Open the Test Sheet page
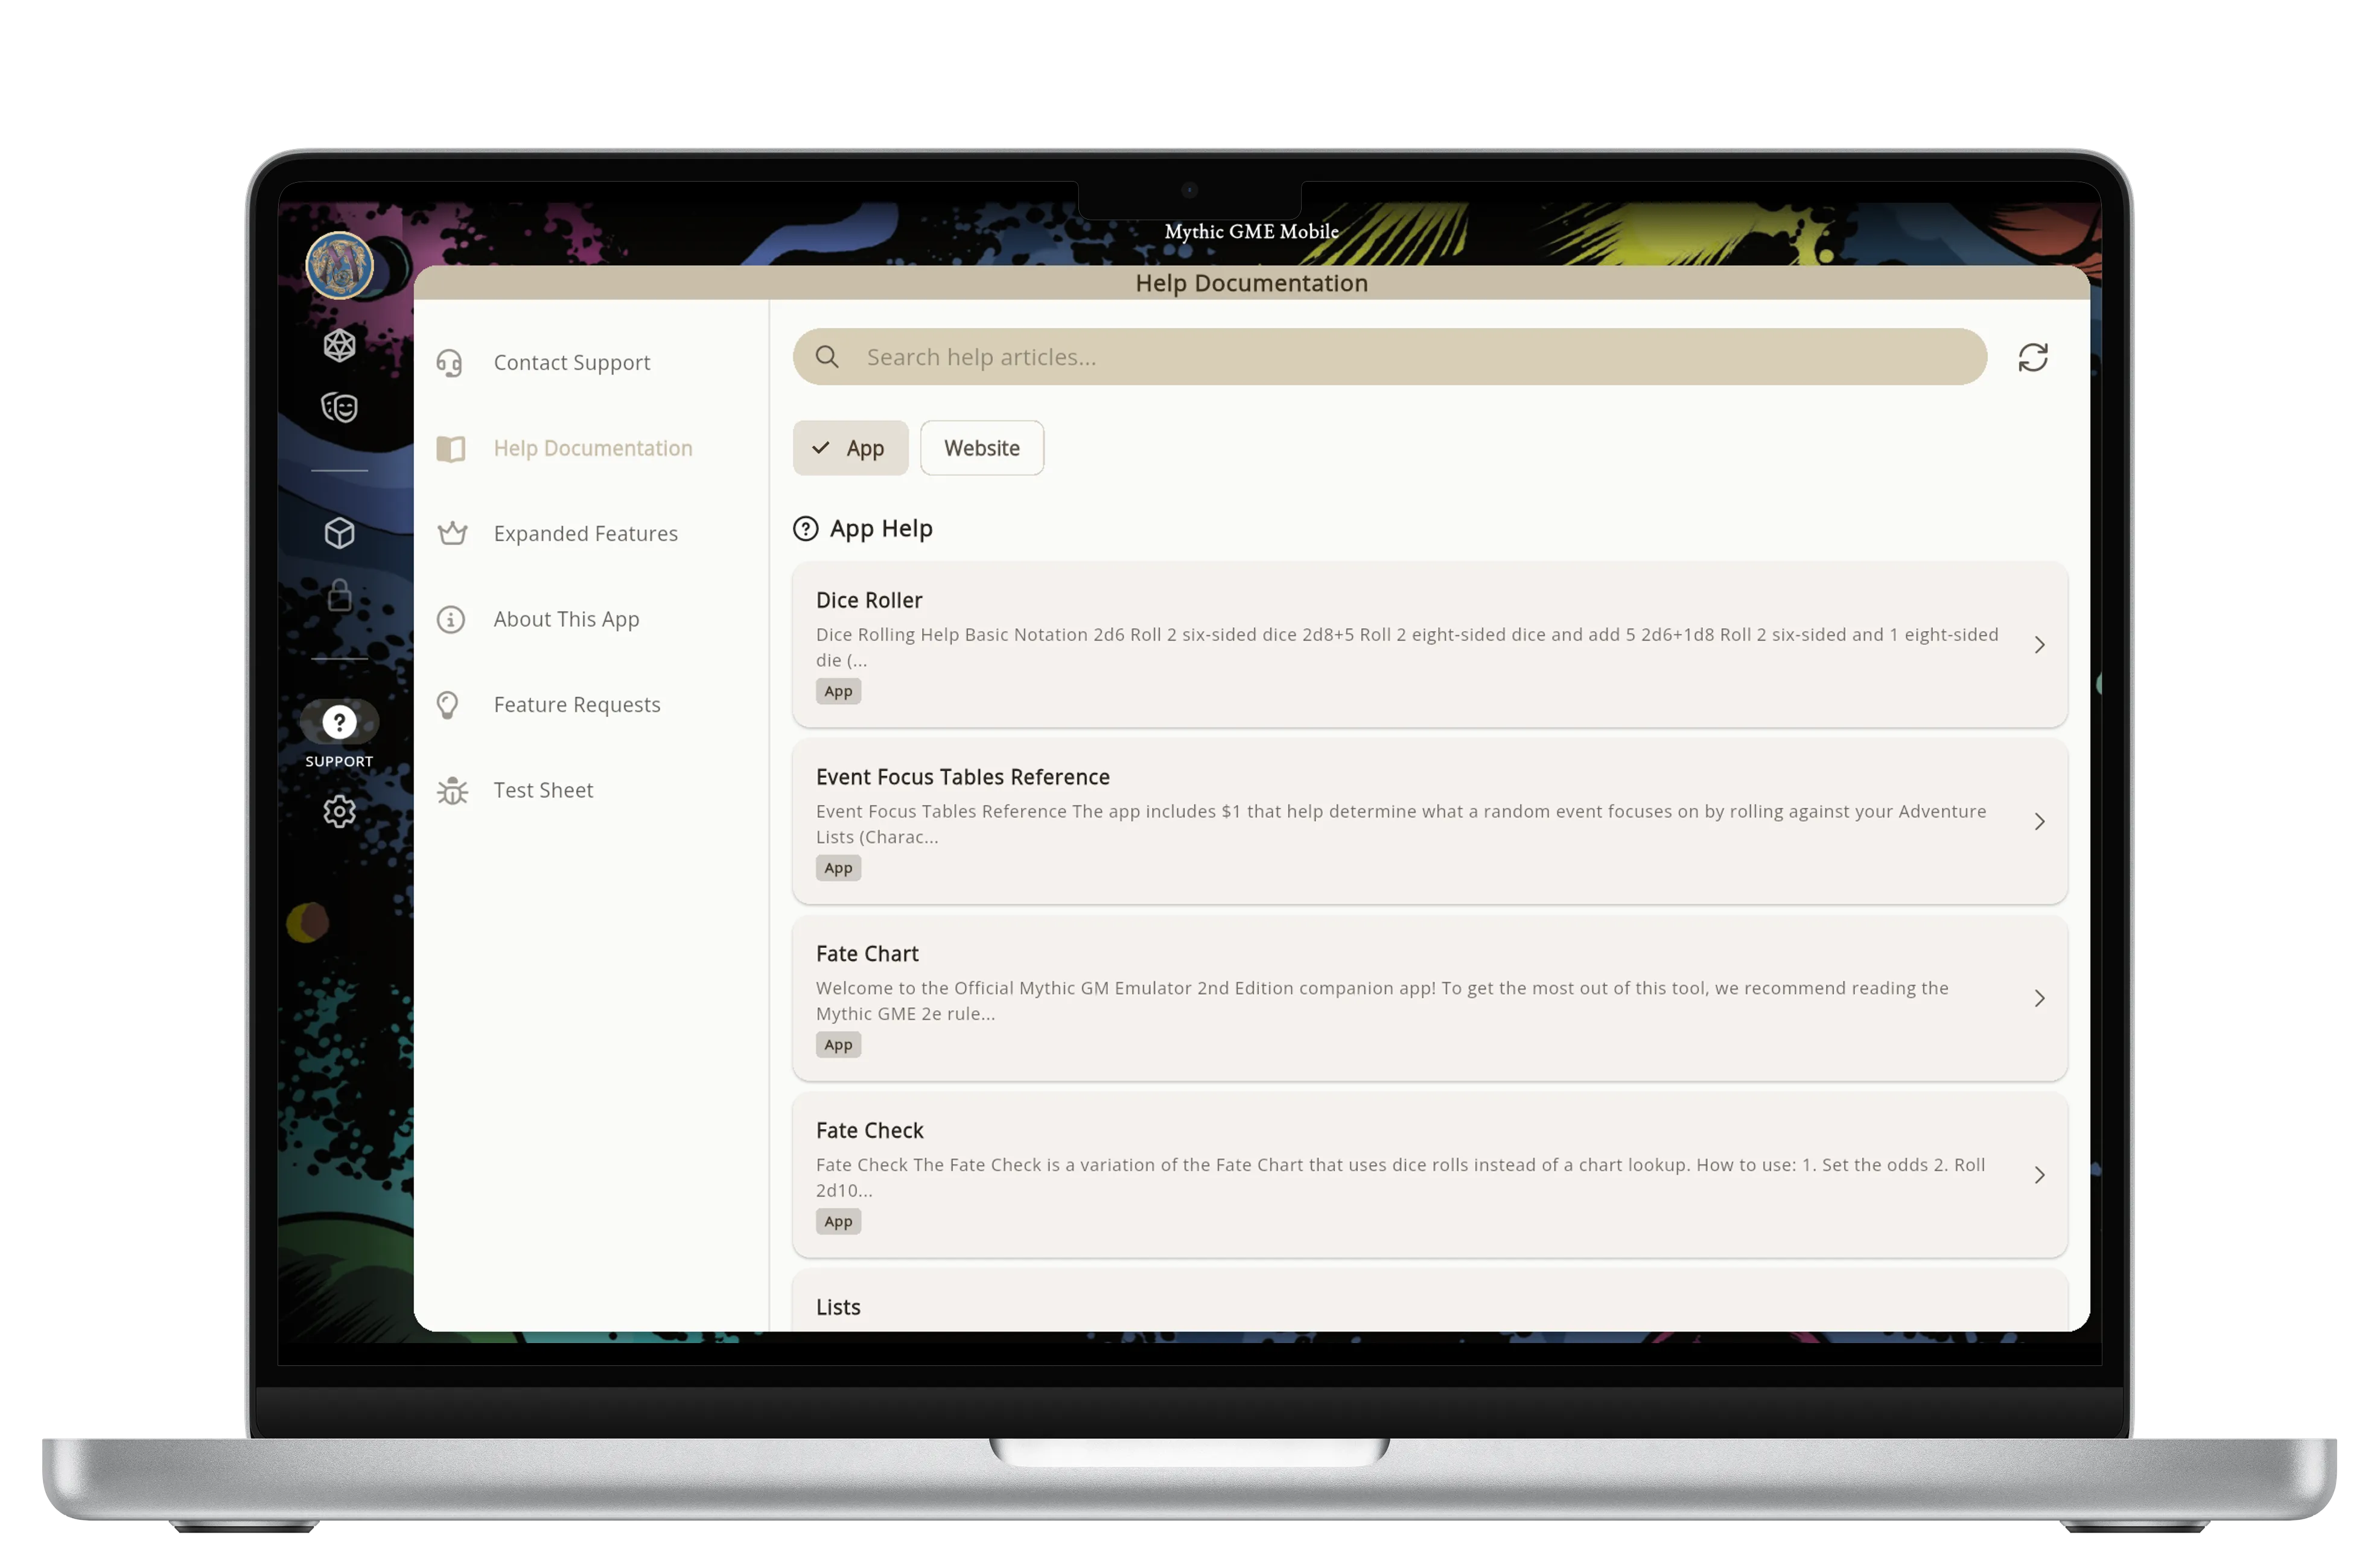This screenshot has height=1547, width=2380. click(543, 789)
